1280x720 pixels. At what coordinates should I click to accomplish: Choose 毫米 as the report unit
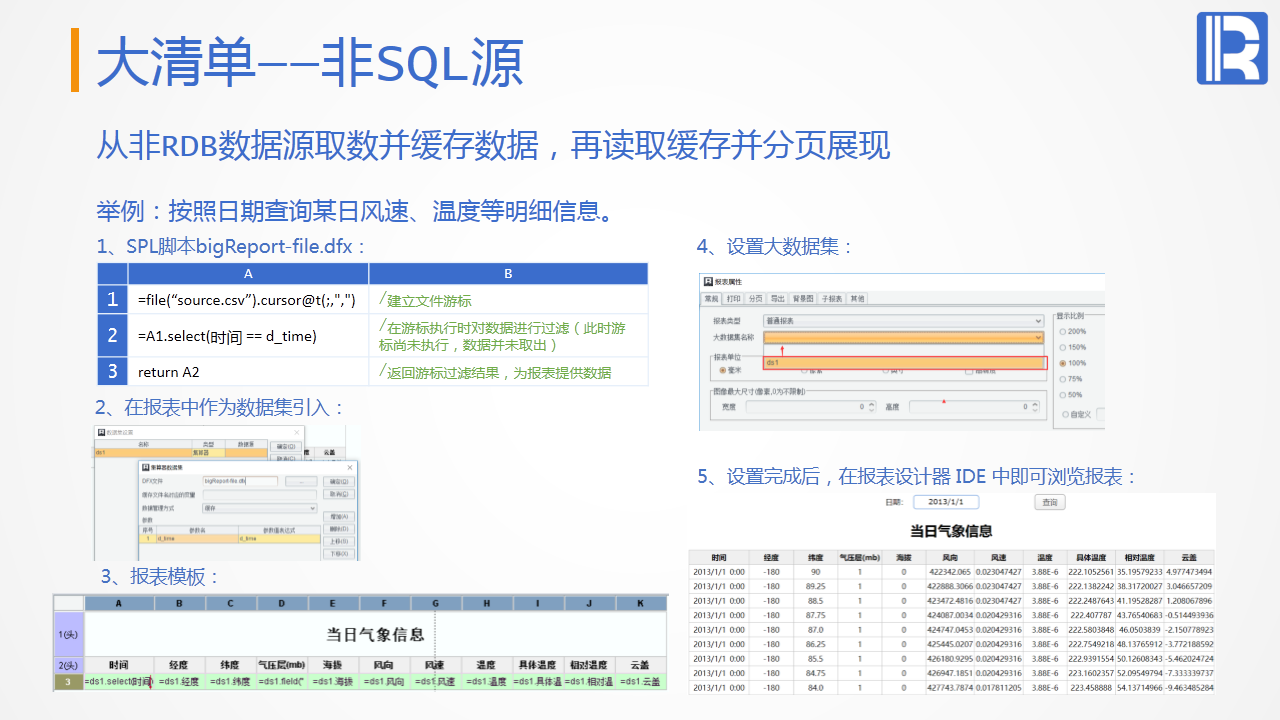click(x=722, y=371)
